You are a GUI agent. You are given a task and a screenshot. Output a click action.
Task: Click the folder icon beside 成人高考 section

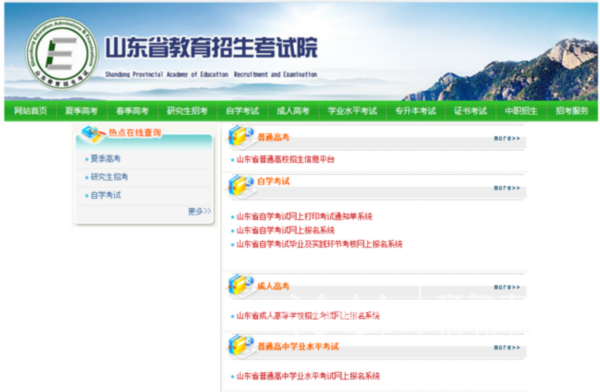(241, 286)
